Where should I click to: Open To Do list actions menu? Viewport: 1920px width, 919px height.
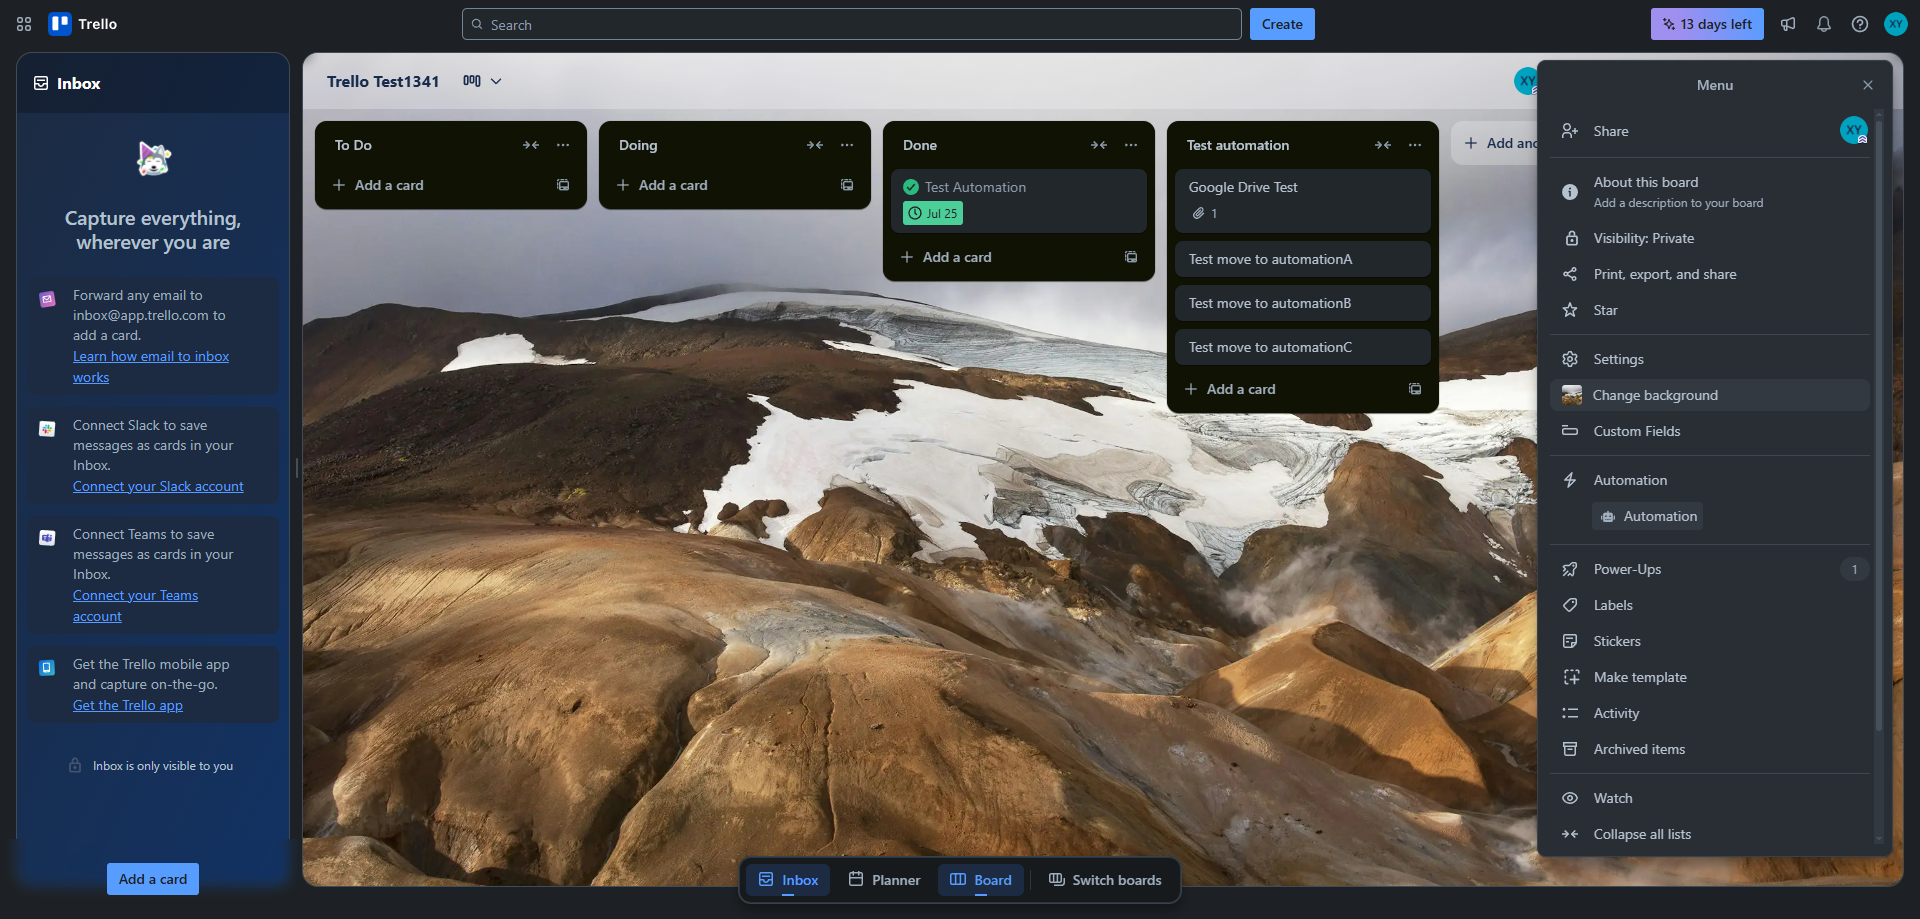point(563,145)
